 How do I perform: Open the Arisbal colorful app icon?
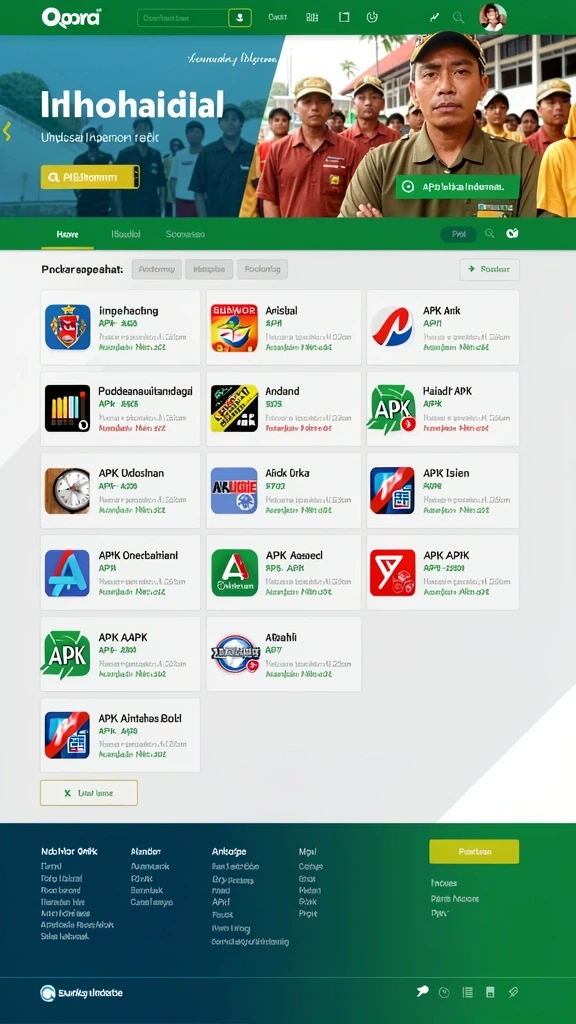(x=234, y=327)
